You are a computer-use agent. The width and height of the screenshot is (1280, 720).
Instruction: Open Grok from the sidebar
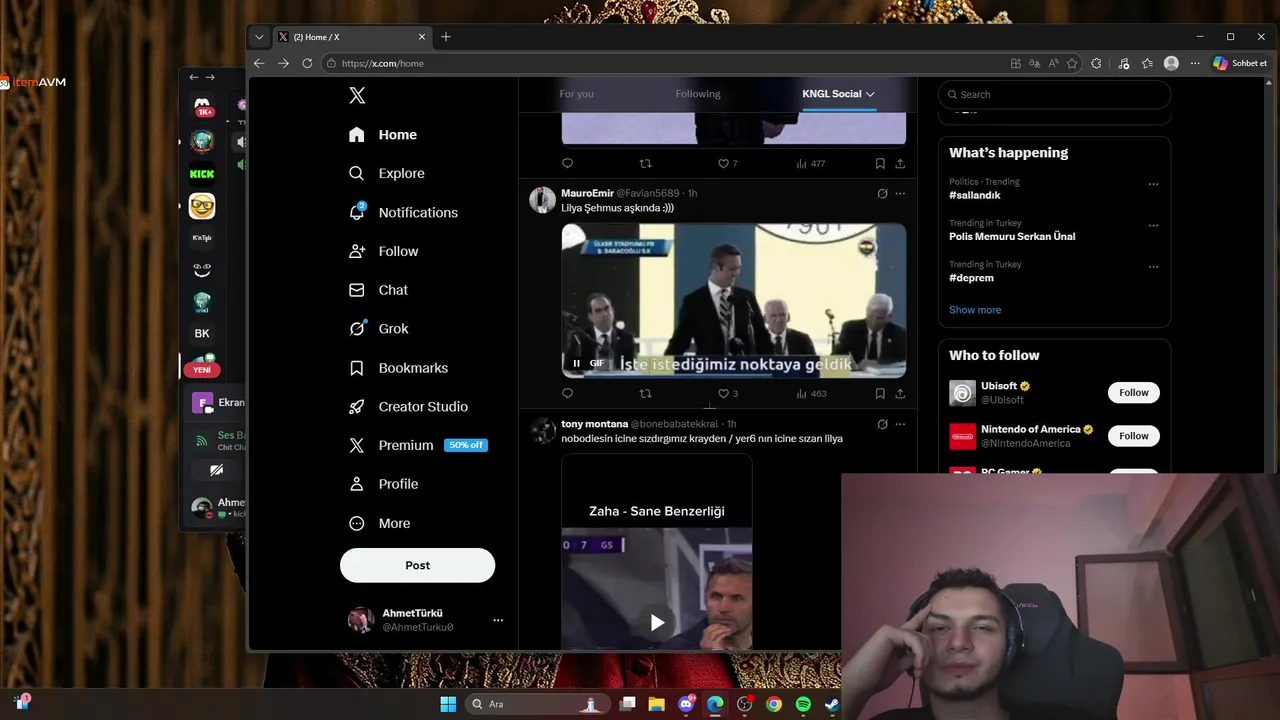pyautogui.click(x=378, y=329)
